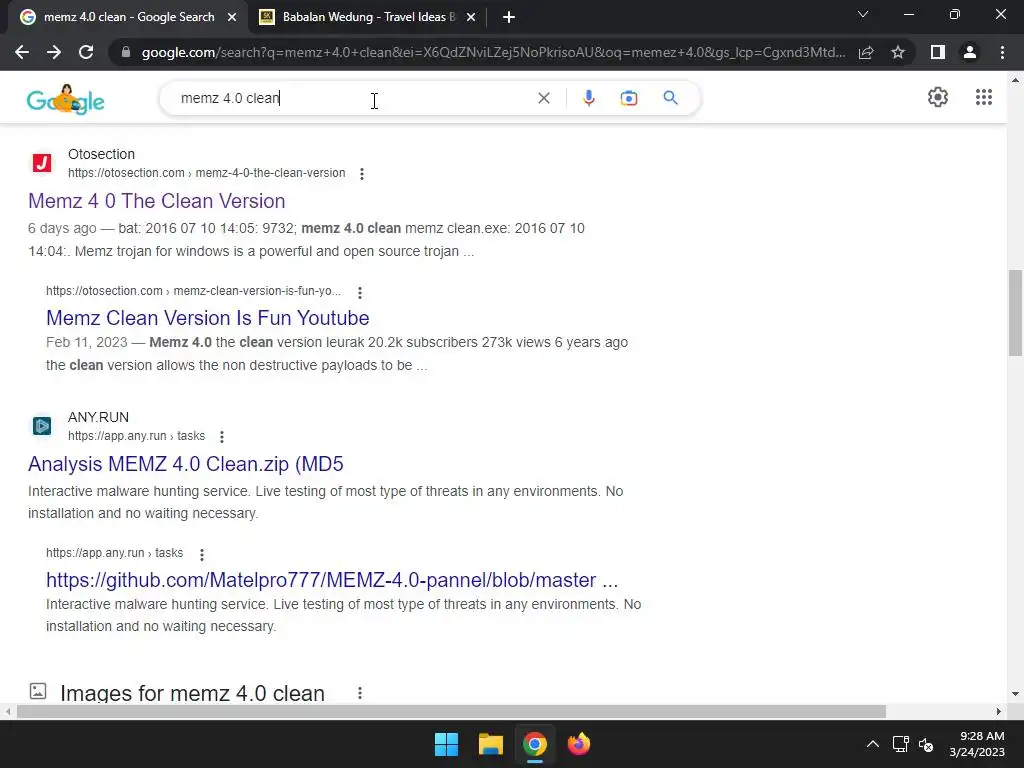Open Chrome three-dot menu

click(x=1002, y=52)
